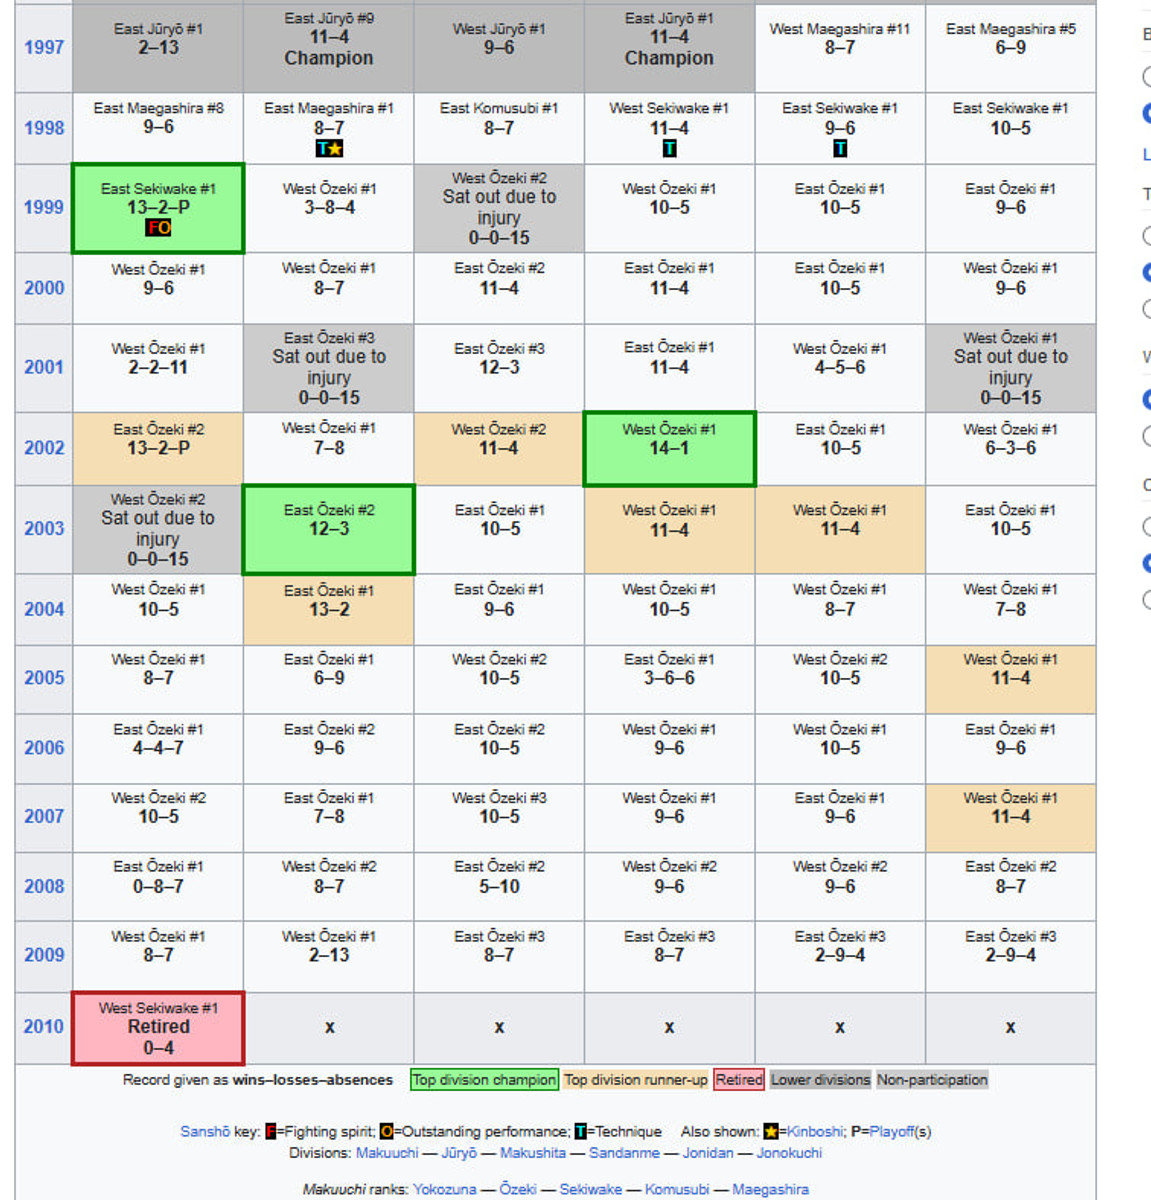Click the Outstanding performance icon in Sanshō key
The image size is (1151, 1200).
(x=386, y=1132)
